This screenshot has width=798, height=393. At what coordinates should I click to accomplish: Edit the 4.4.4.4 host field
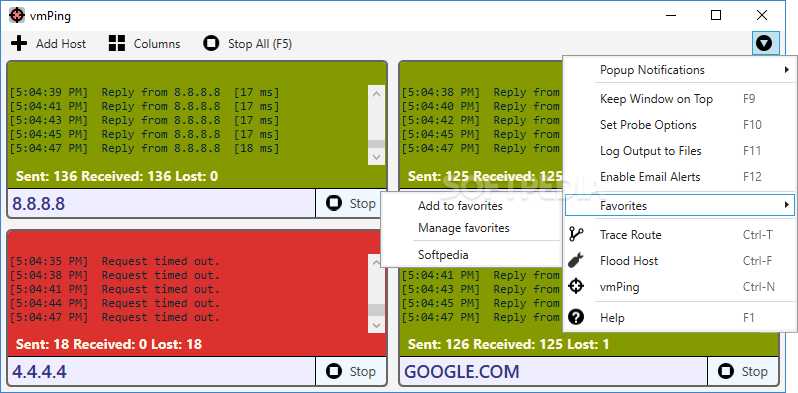tap(161, 372)
